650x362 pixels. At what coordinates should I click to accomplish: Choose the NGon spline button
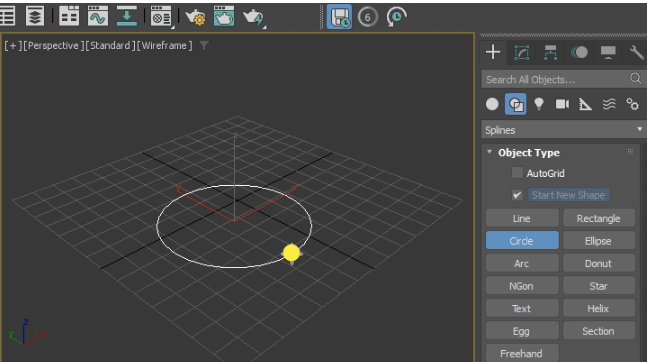pyautogui.click(x=522, y=286)
